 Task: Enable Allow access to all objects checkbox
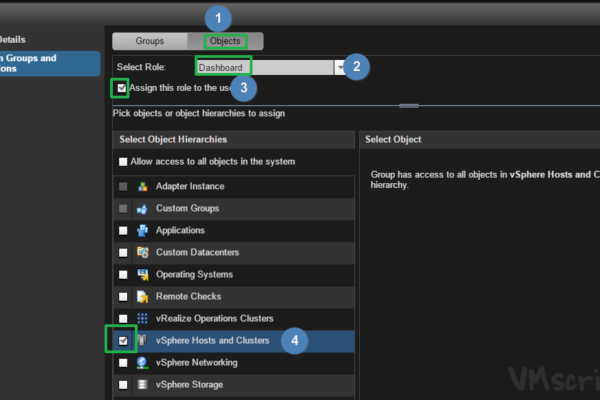pos(123,161)
